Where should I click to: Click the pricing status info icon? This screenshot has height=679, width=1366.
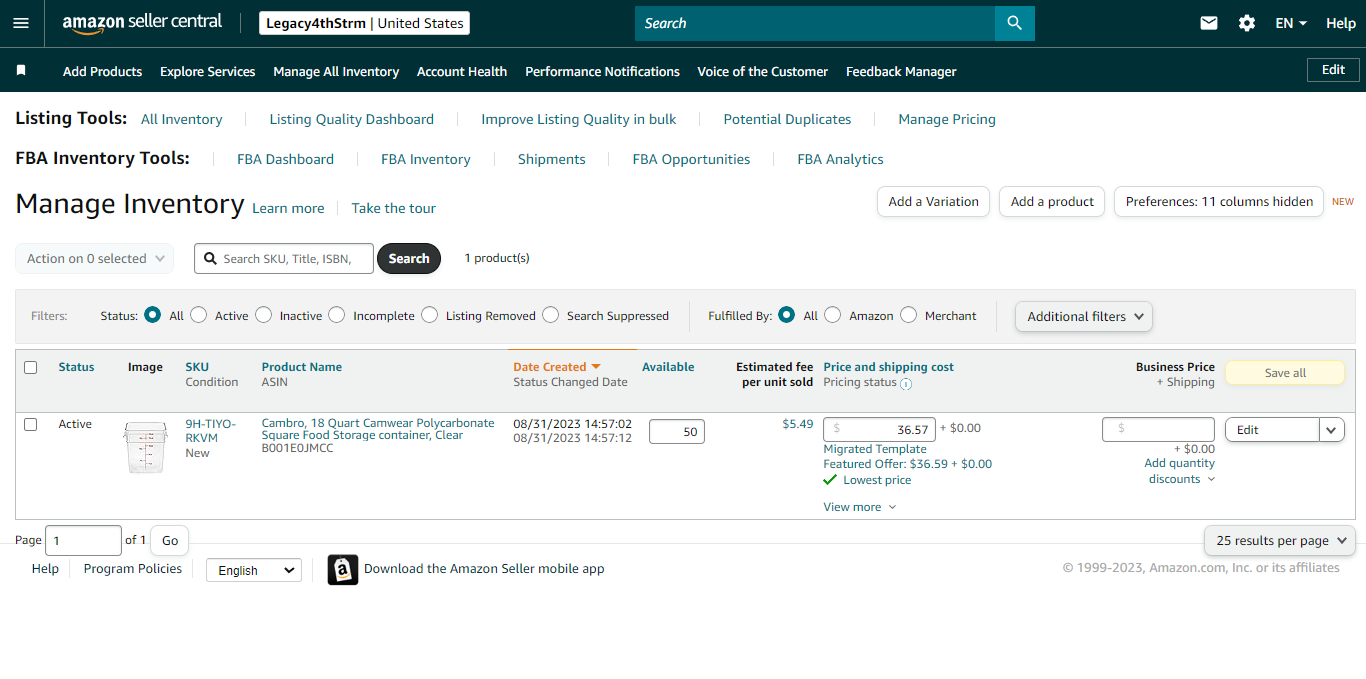(906, 384)
